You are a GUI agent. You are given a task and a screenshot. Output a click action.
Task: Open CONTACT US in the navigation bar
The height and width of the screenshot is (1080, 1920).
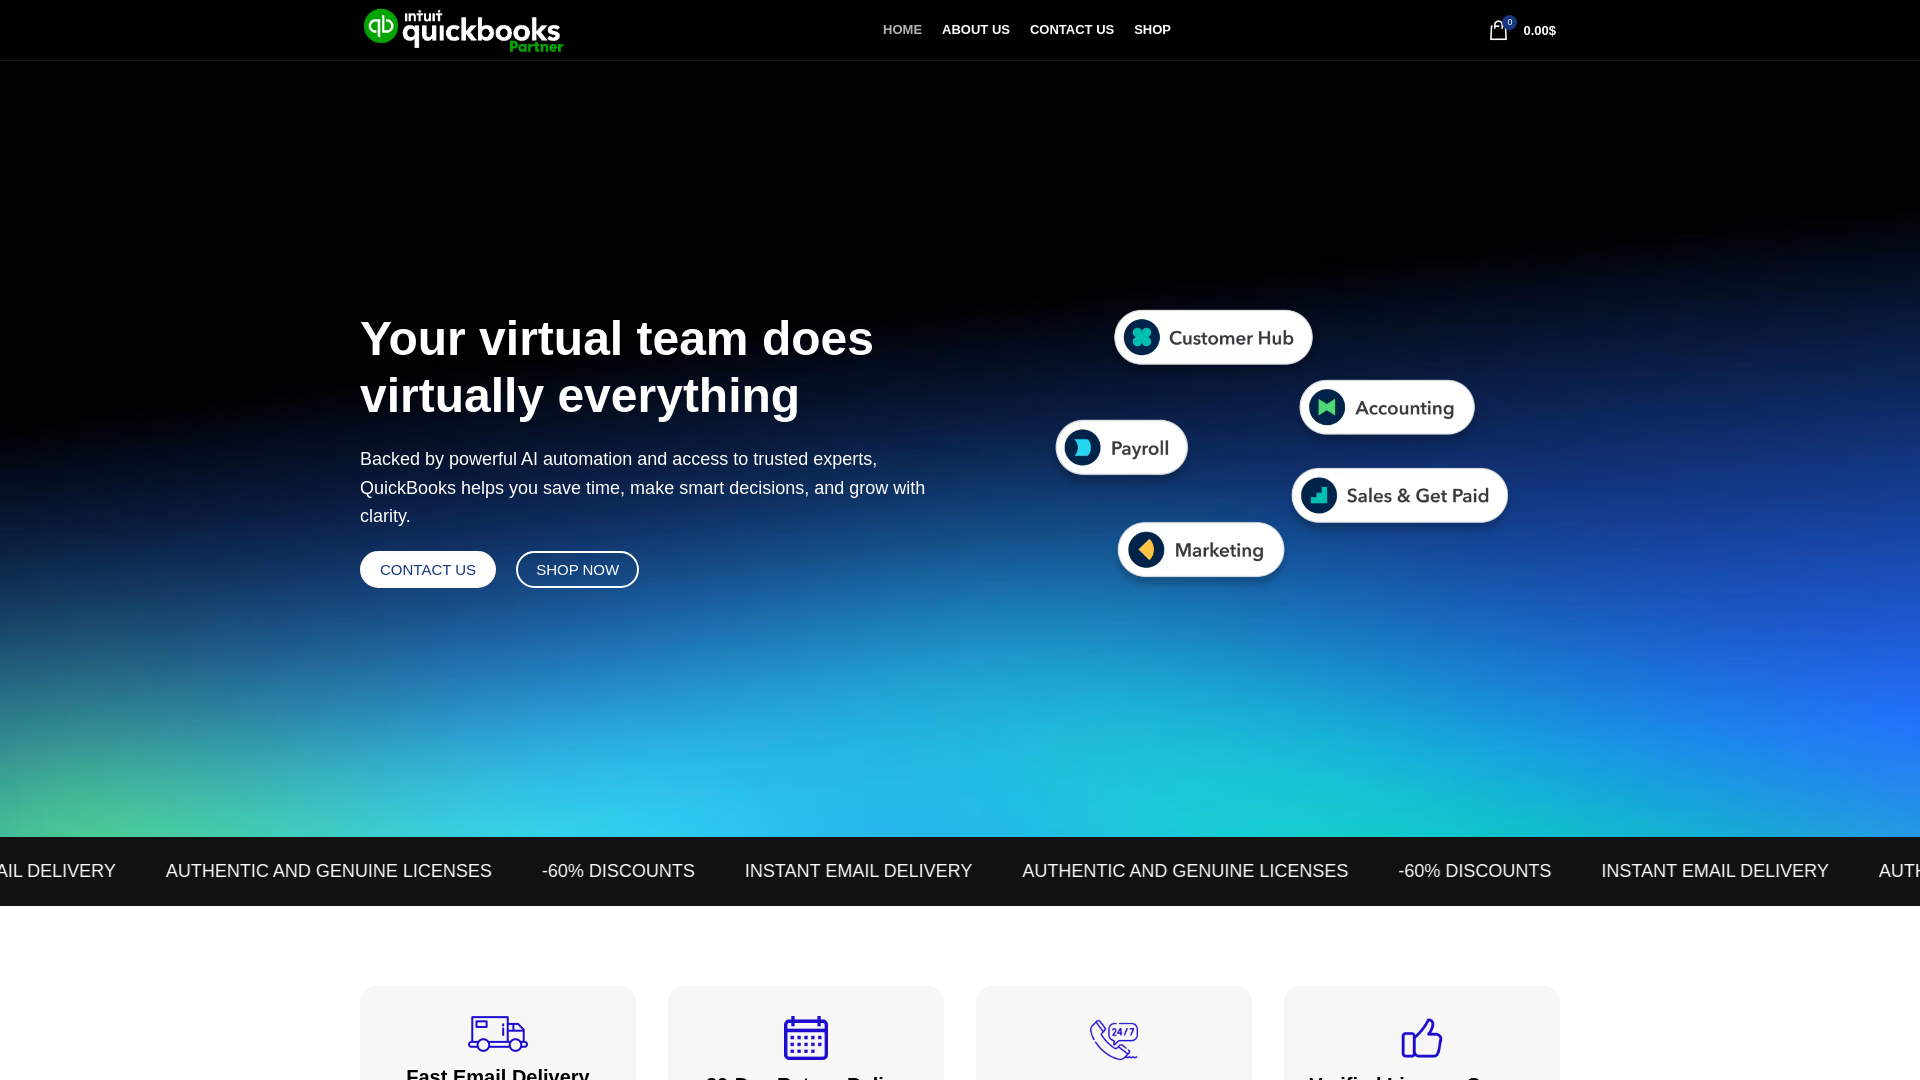[1072, 30]
